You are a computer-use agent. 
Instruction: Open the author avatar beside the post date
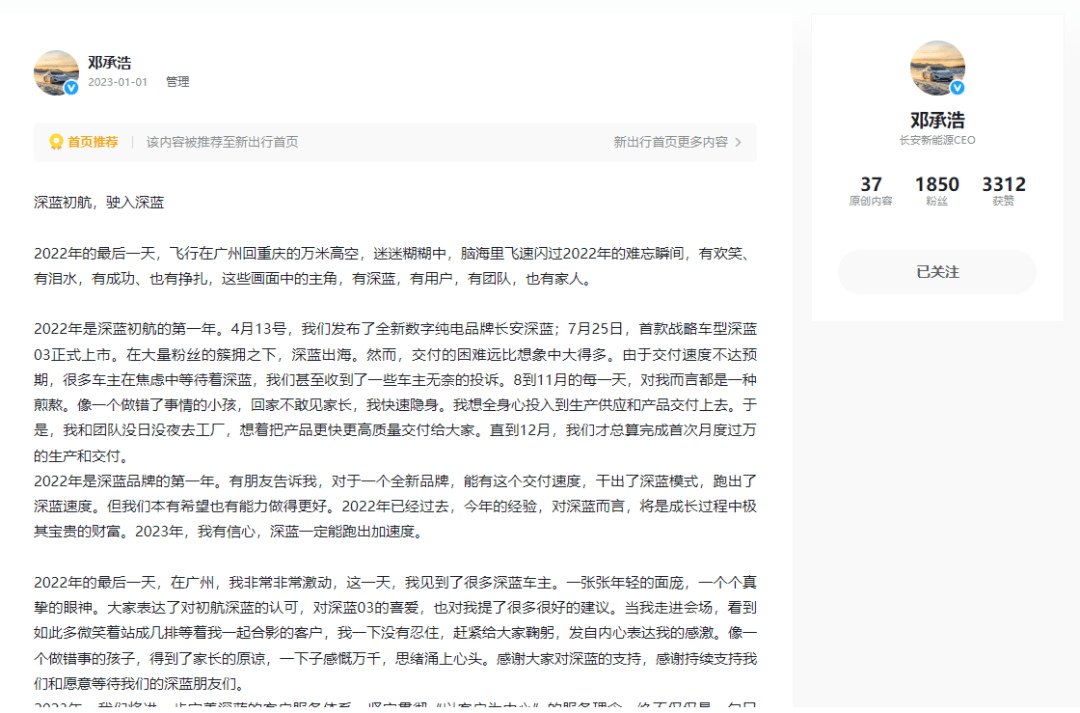[x=56, y=72]
